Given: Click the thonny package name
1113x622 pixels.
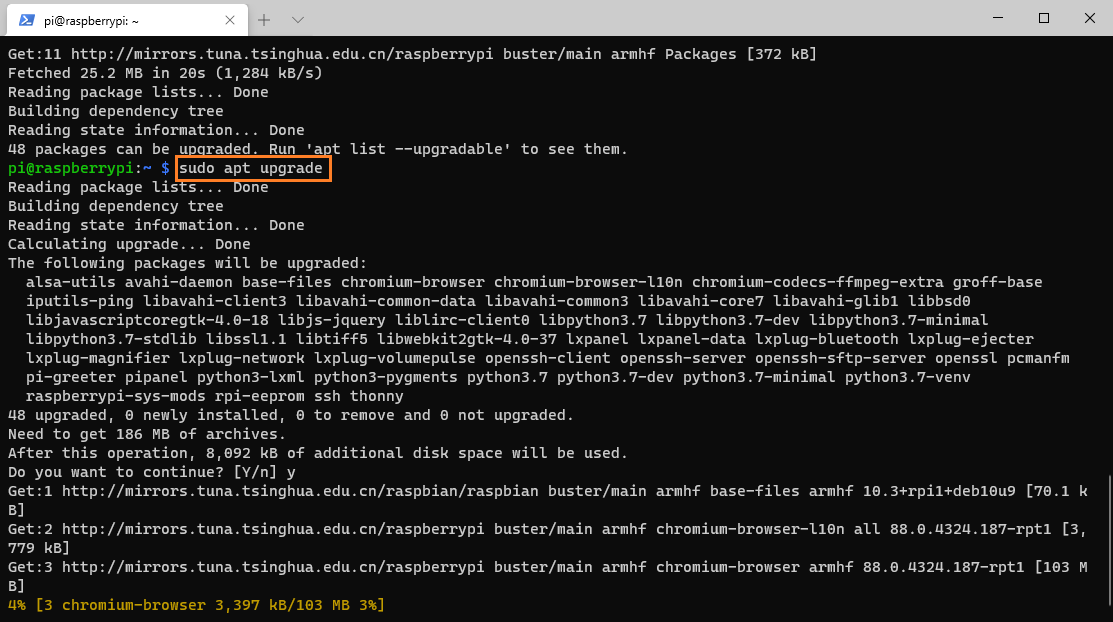Looking at the screenshot, I should 377,396.
